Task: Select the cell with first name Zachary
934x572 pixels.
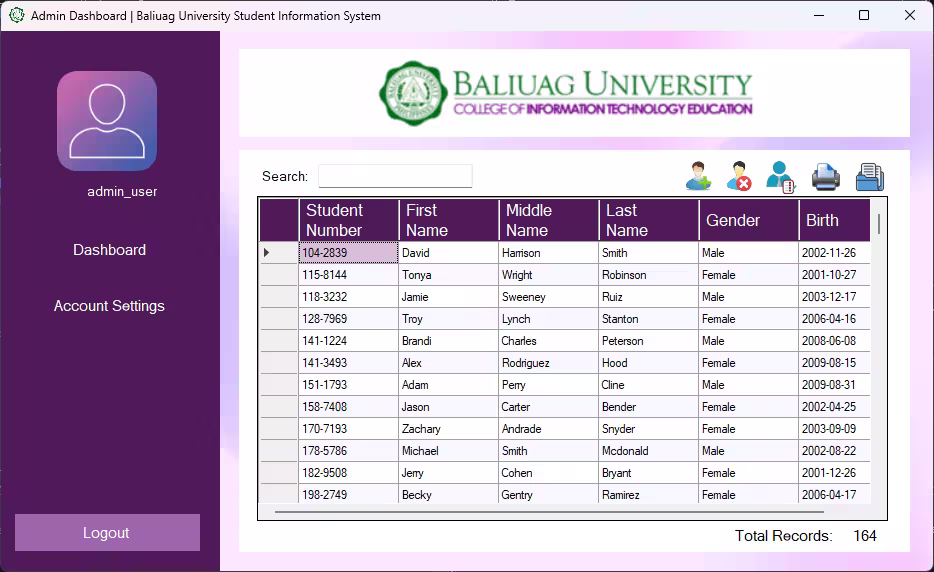Action: (x=449, y=429)
